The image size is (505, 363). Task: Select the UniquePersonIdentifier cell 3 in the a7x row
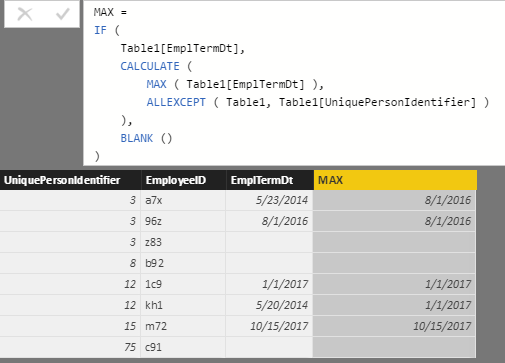click(70, 200)
